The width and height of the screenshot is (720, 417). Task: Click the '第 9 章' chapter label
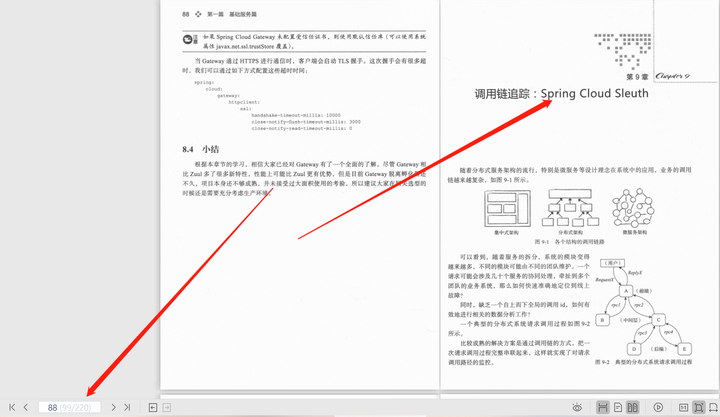pyautogui.click(x=637, y=77)
